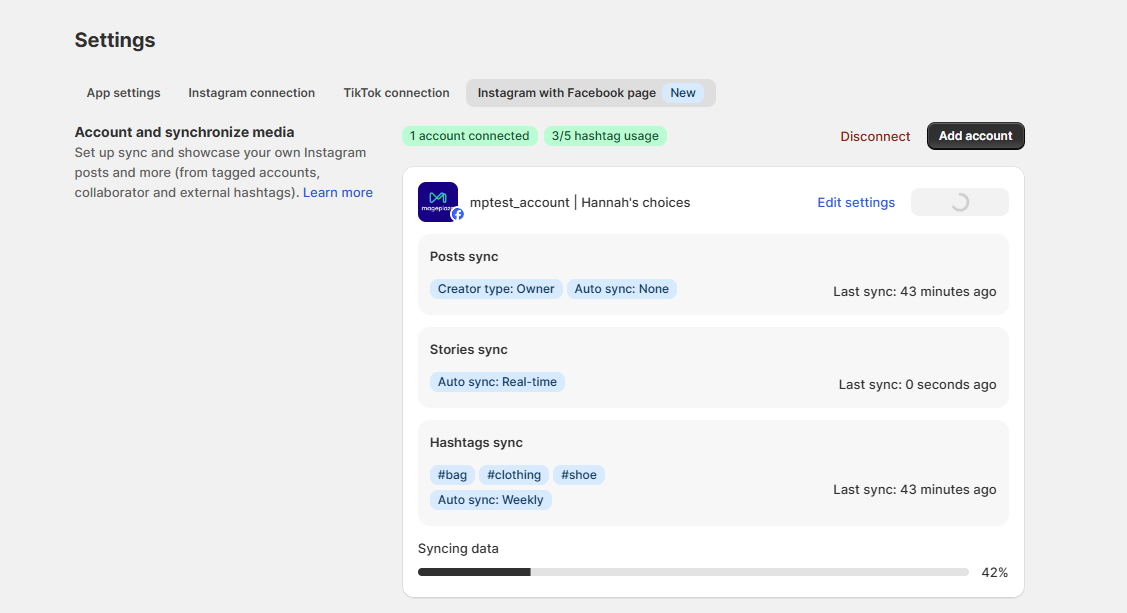Click the Creator type: Owner tag
This screenshot has height=613, width=1127.
click(496, 289)
